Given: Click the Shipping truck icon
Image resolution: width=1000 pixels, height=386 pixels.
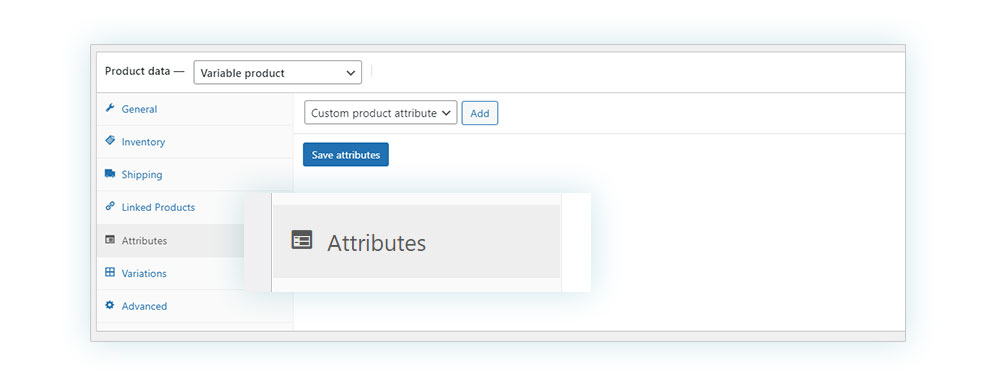Looking at the screenshot, I should tap(110, 174).
